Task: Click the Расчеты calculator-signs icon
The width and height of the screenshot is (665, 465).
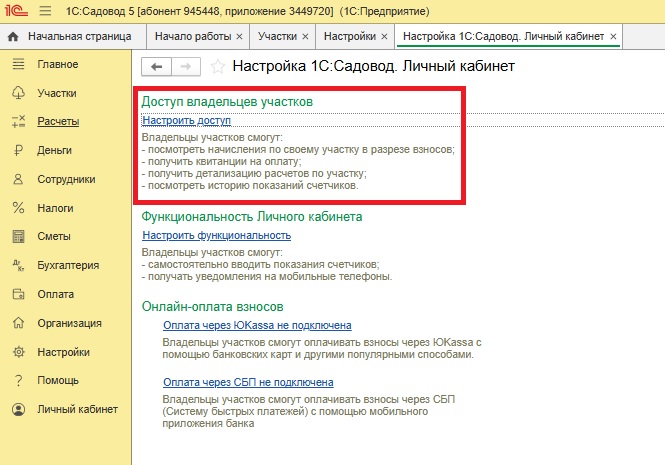Action: (x=18, y=121)
